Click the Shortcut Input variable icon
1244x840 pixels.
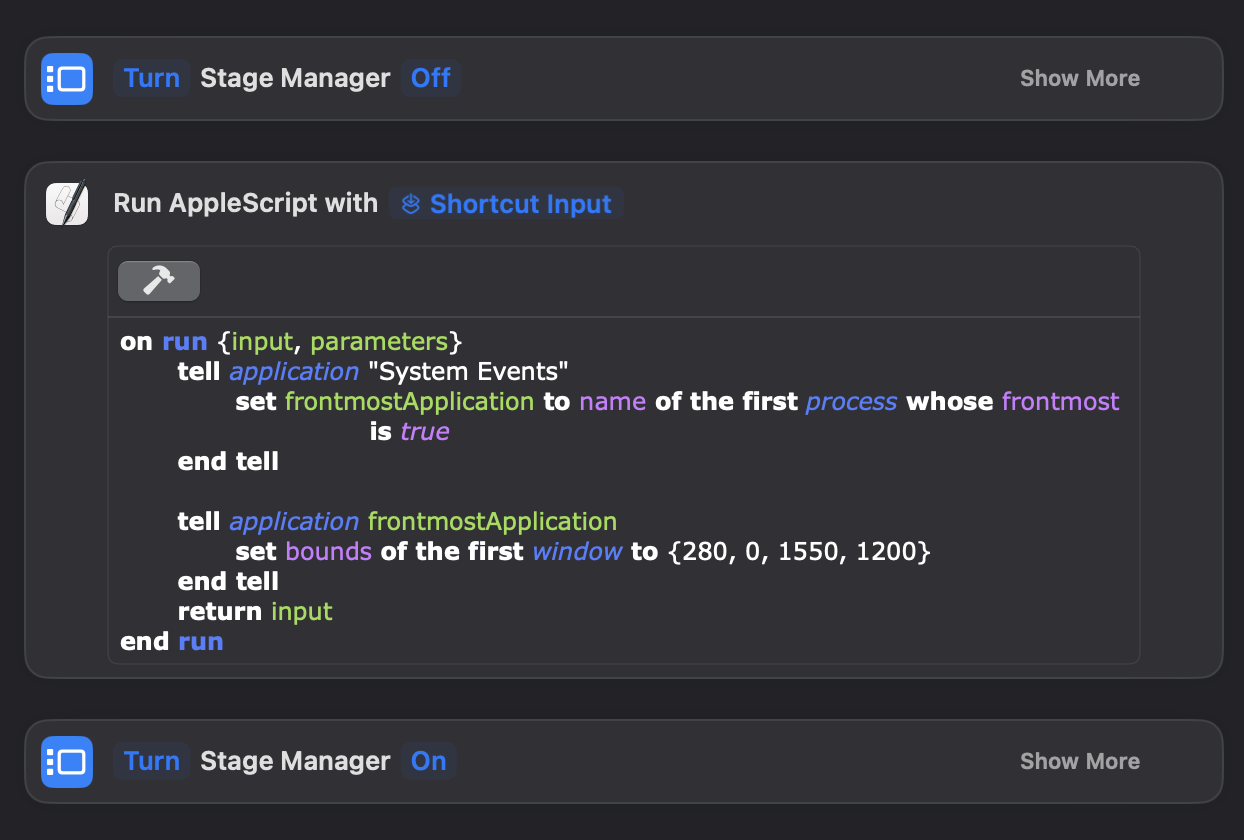[x=410, y=204]
